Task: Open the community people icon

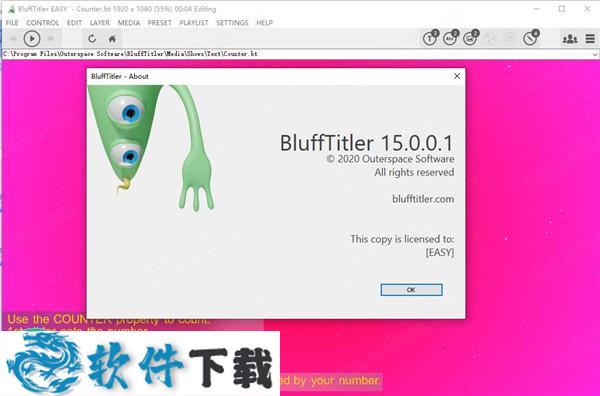Action: pos(570,39)
